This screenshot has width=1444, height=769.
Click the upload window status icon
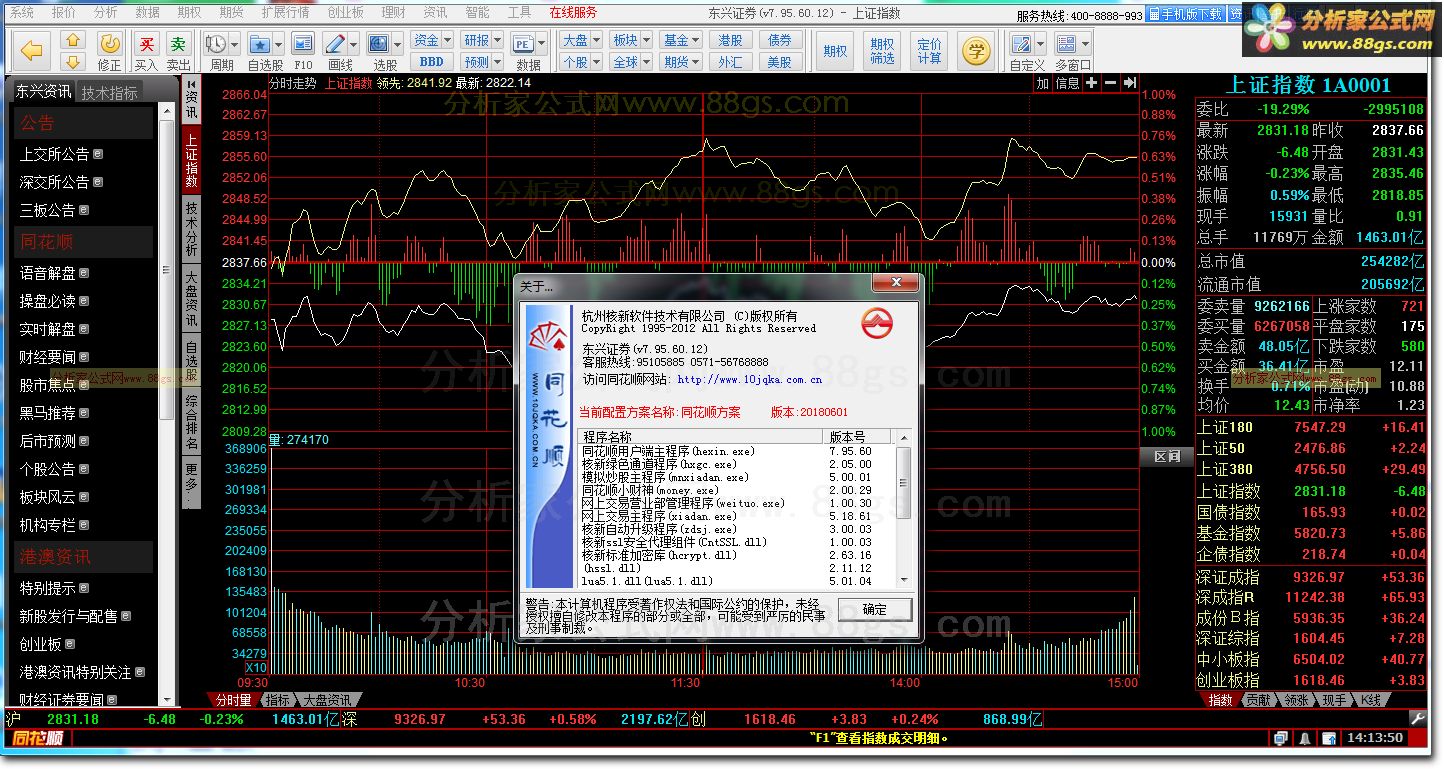click(x=1328, y=738)
